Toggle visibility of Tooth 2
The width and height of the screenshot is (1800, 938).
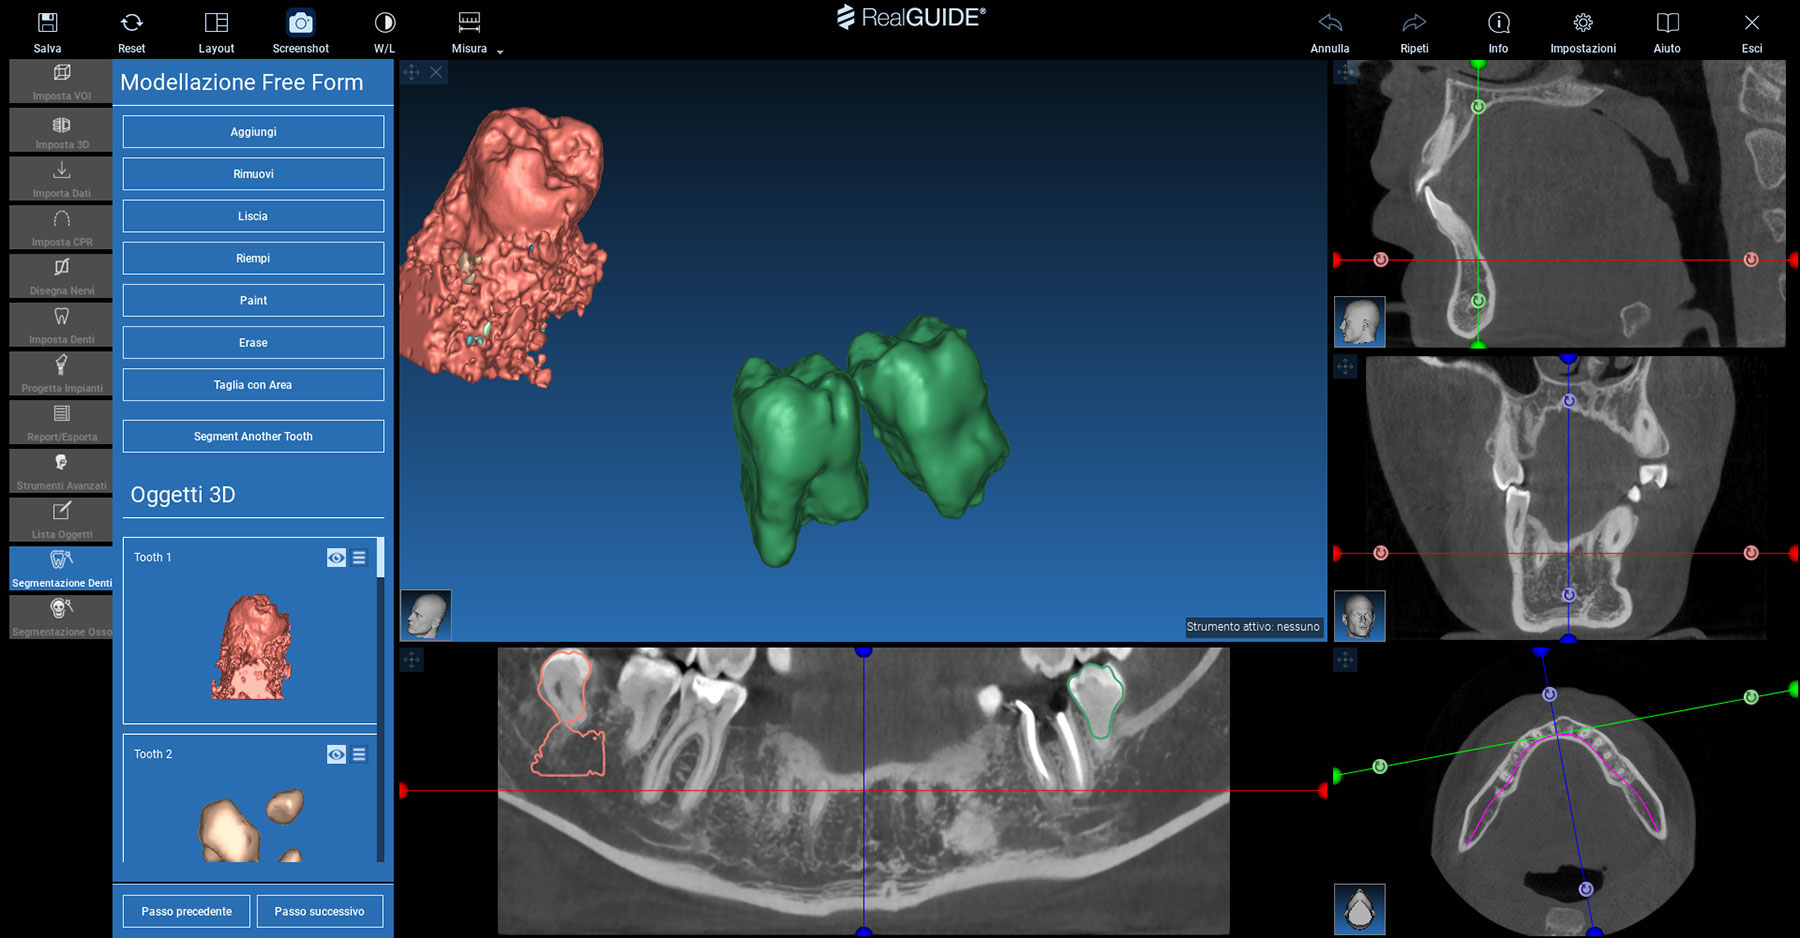[x=336, y=755]
